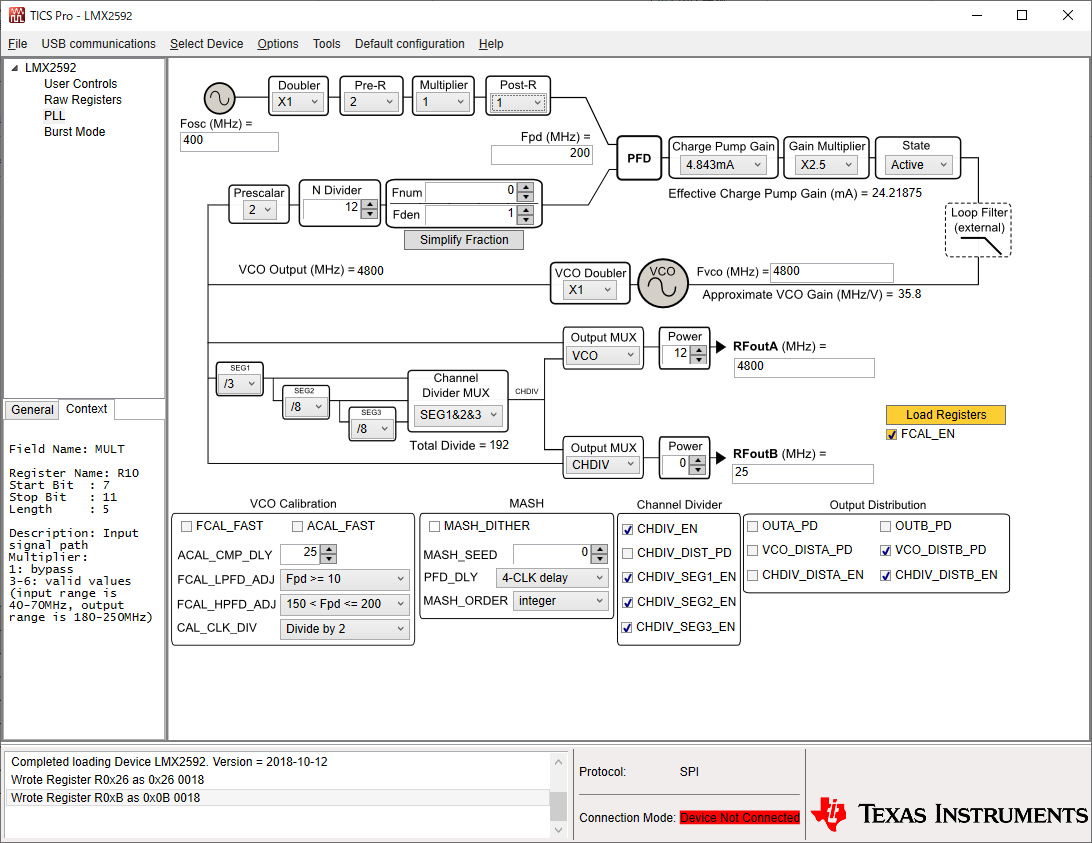The image size is (1092, 843).
Task: Click the Fosc oscillator sine-wave icon
Action: pos(219,98)
